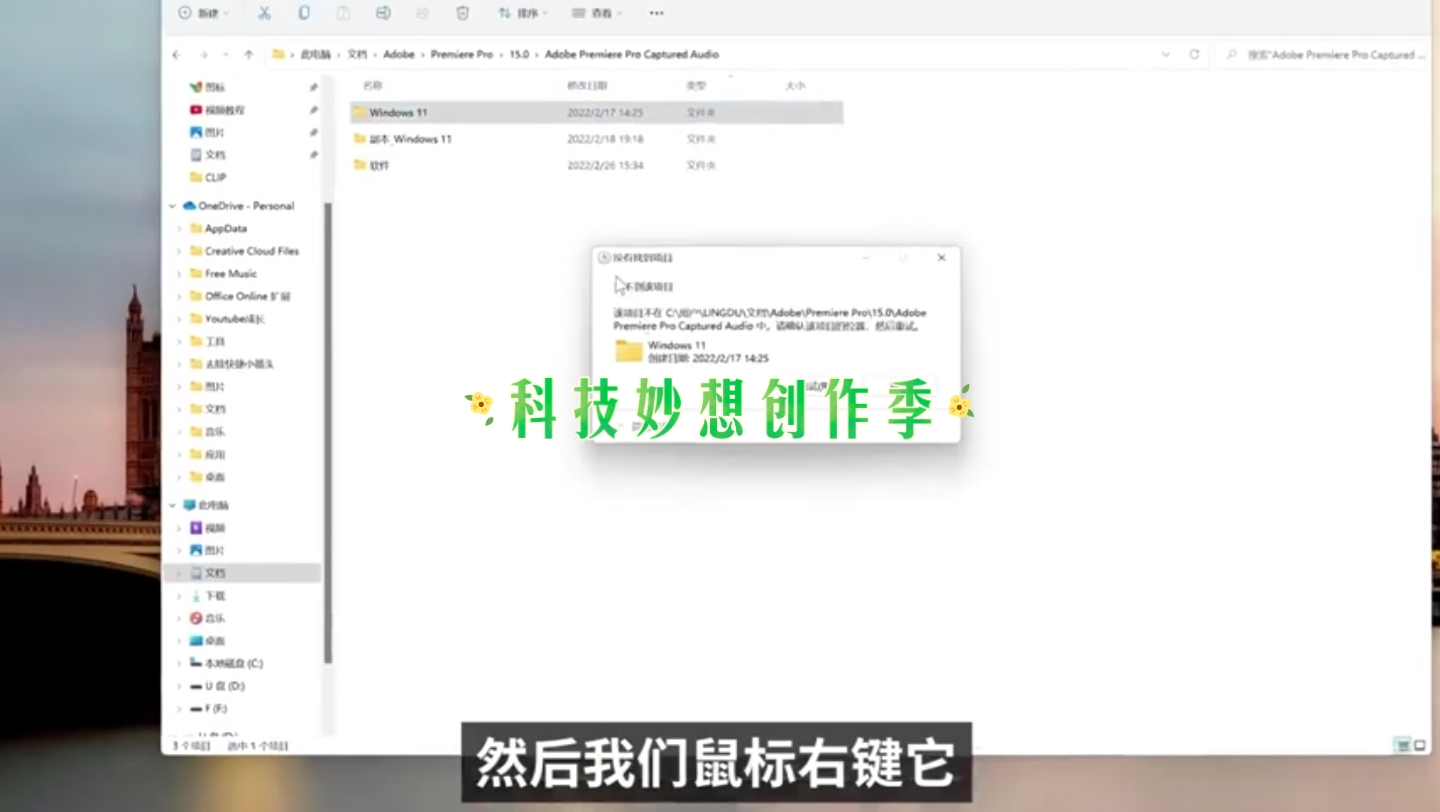Select the Windows 11 folder in file list
1440x812 pixels.
point(596,112)
